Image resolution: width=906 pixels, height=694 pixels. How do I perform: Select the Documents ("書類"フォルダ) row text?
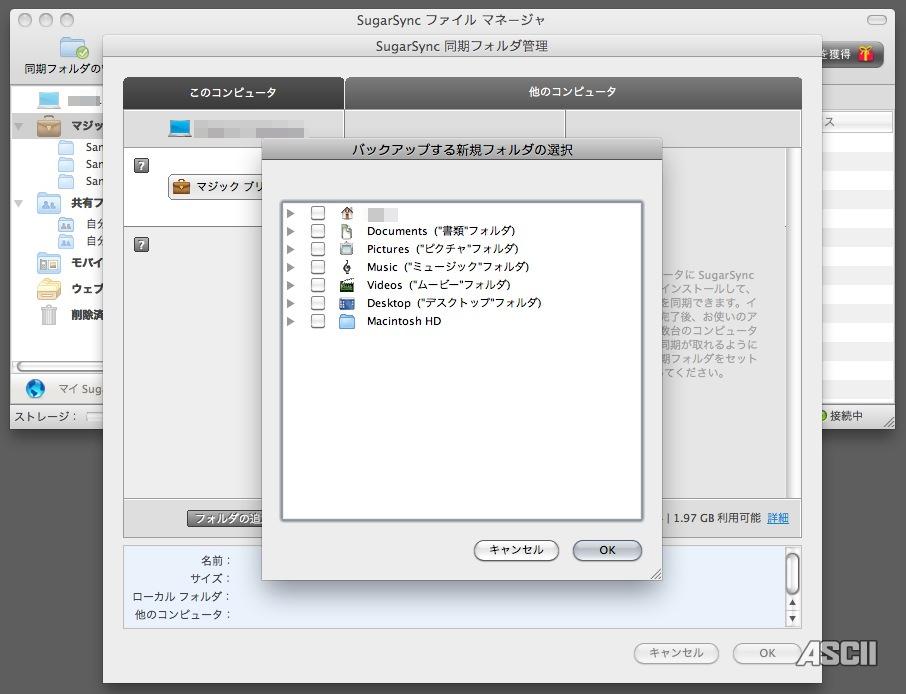click(x=441, y=231)
